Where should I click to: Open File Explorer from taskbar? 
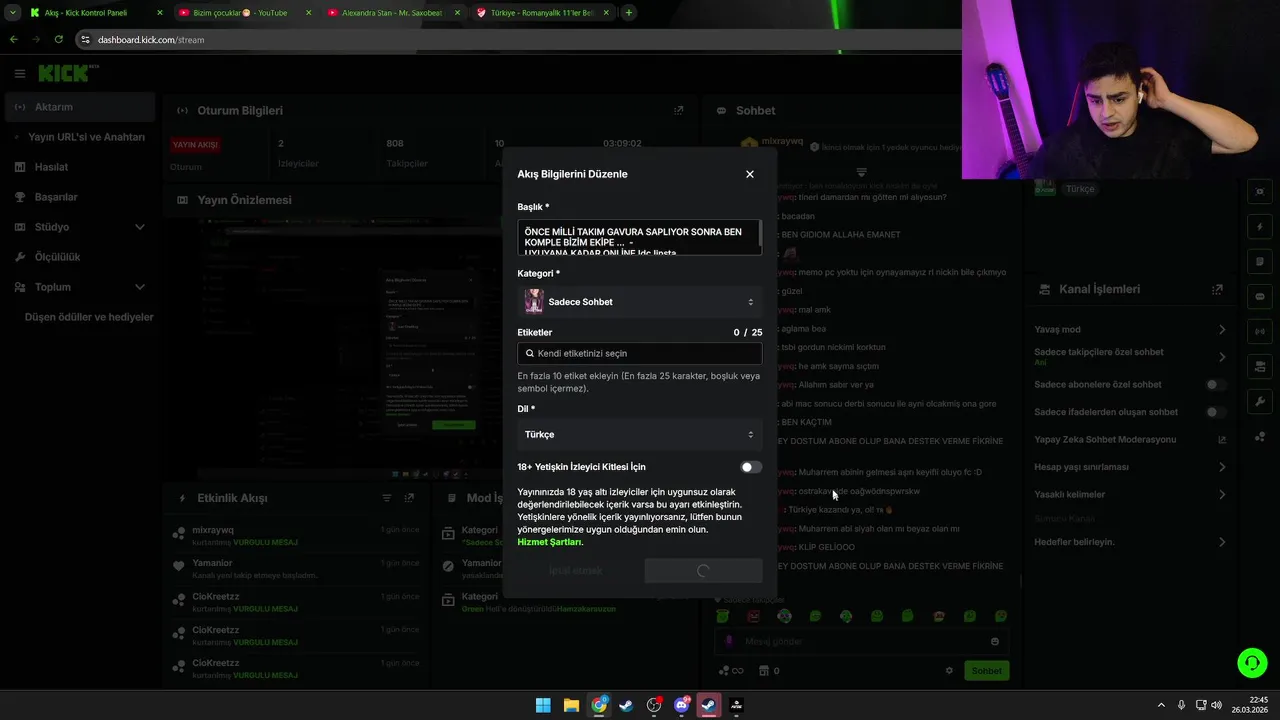point(571,705)
